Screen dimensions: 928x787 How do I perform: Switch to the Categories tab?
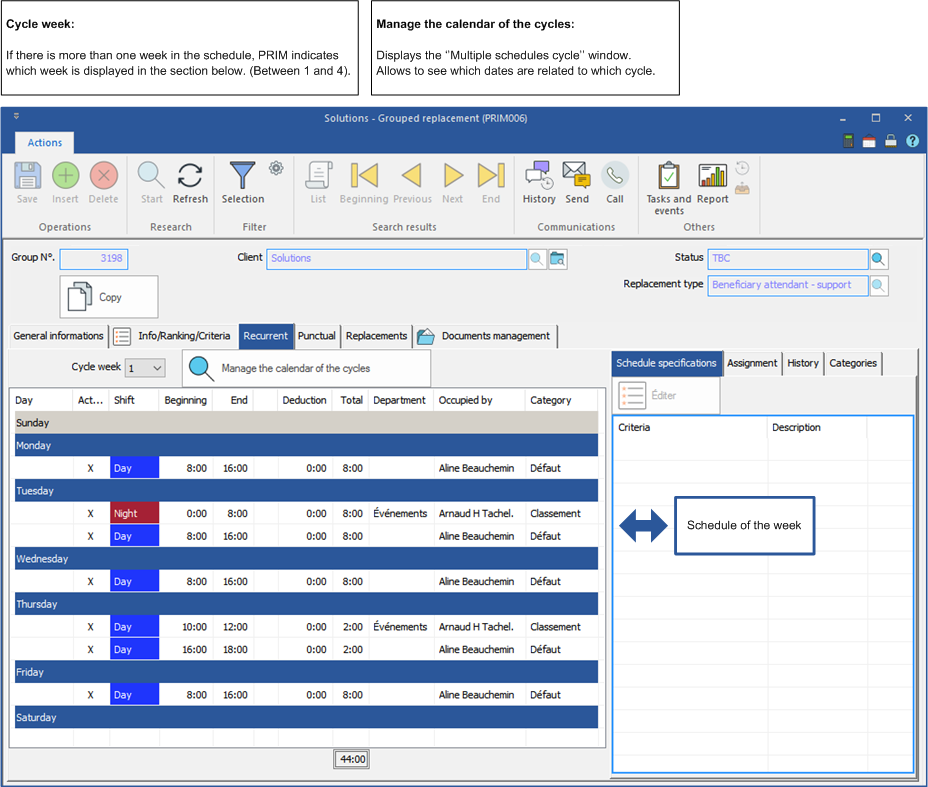[x=853, y=363]
